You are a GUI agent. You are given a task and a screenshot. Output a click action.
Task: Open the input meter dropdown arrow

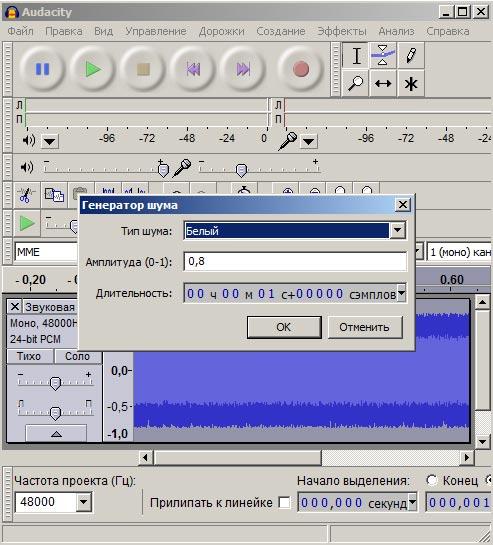pyautogui.click(x=308, y=141)
